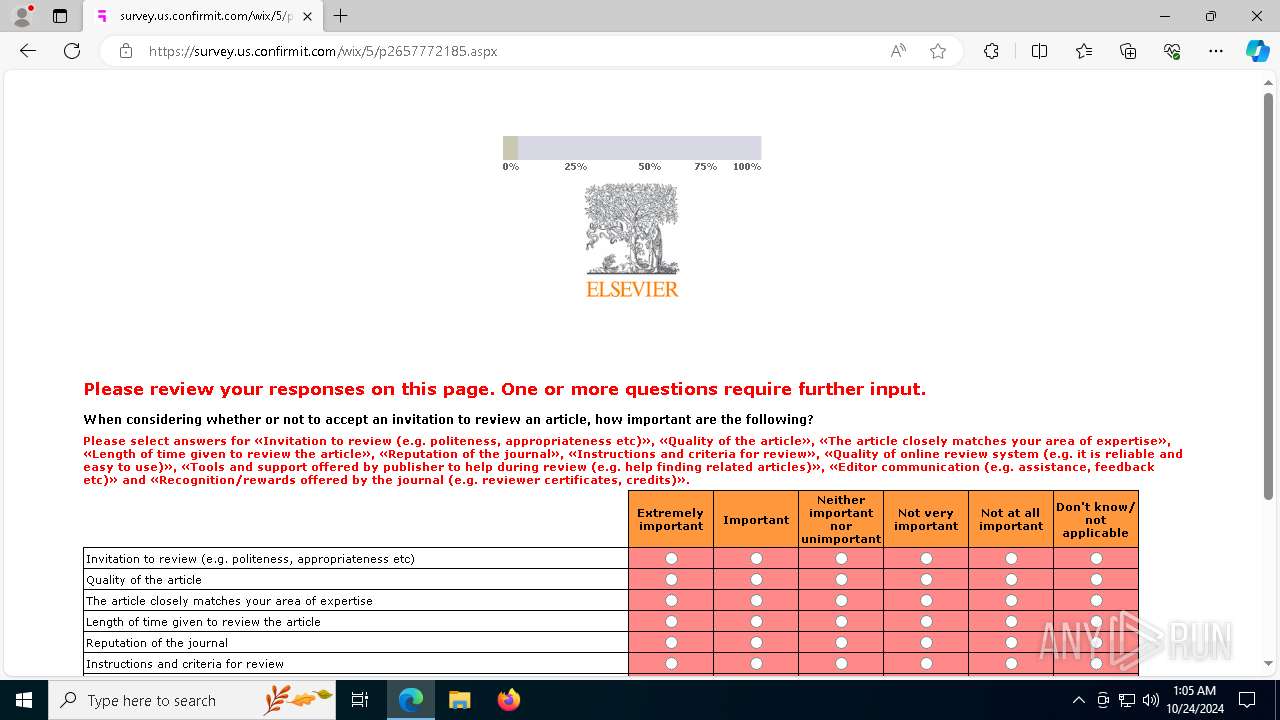The width and height of the screenshot is (1280, 720).
Task: Select Extremely important for Invitation to review
Action: point(671,559)
